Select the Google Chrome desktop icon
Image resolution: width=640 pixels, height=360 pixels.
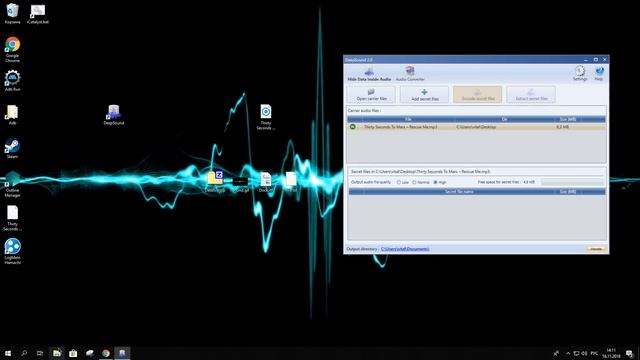tap(12, 49)
